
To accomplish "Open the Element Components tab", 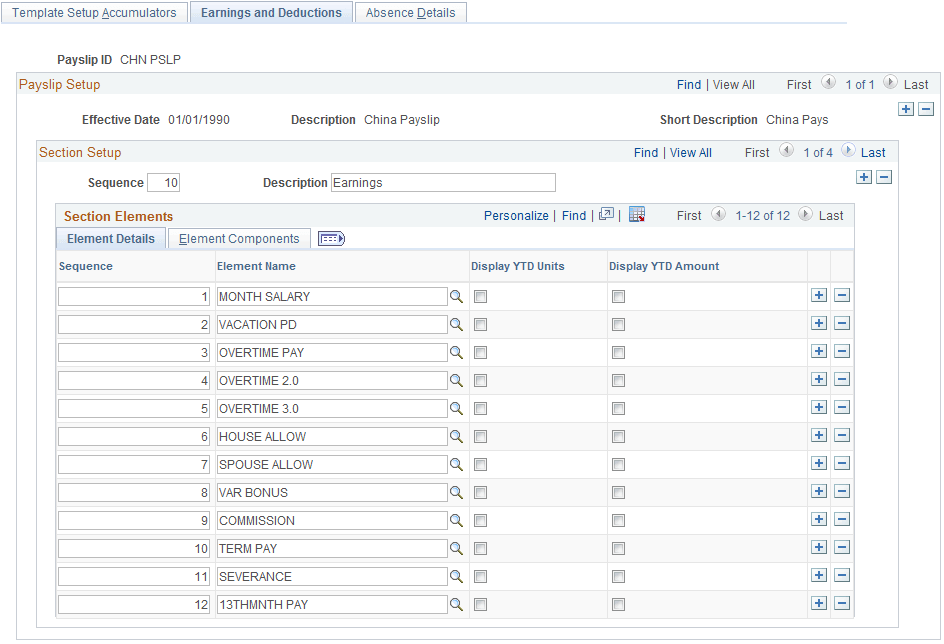I will pos(238,238).
